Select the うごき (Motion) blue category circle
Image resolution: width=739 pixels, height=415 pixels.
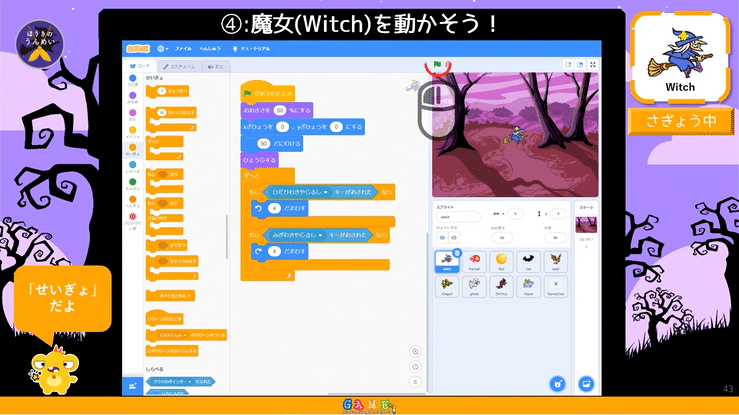[132, 78]
